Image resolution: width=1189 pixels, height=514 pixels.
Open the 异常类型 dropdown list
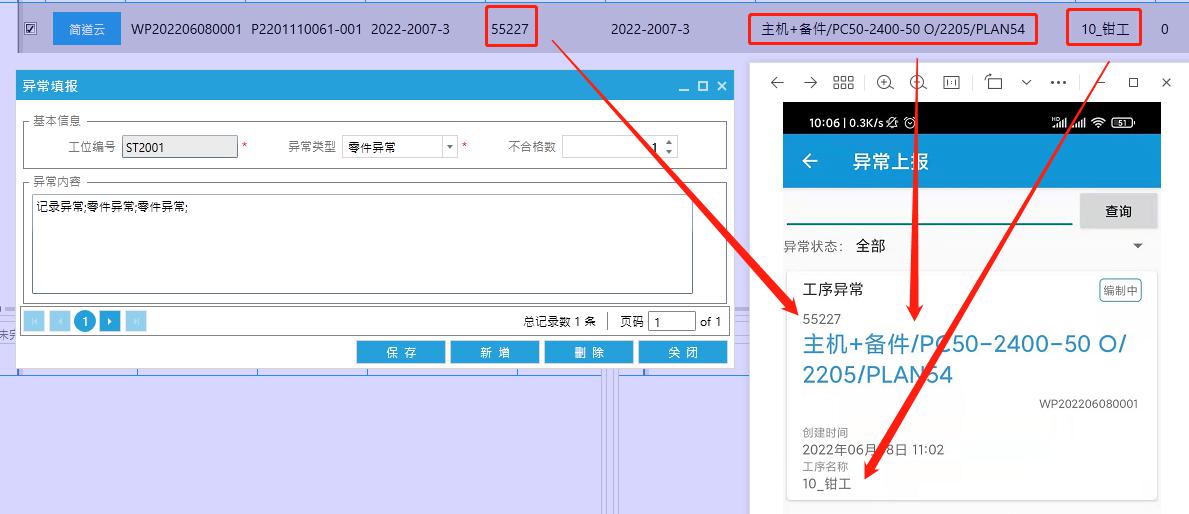coord(450,147)
